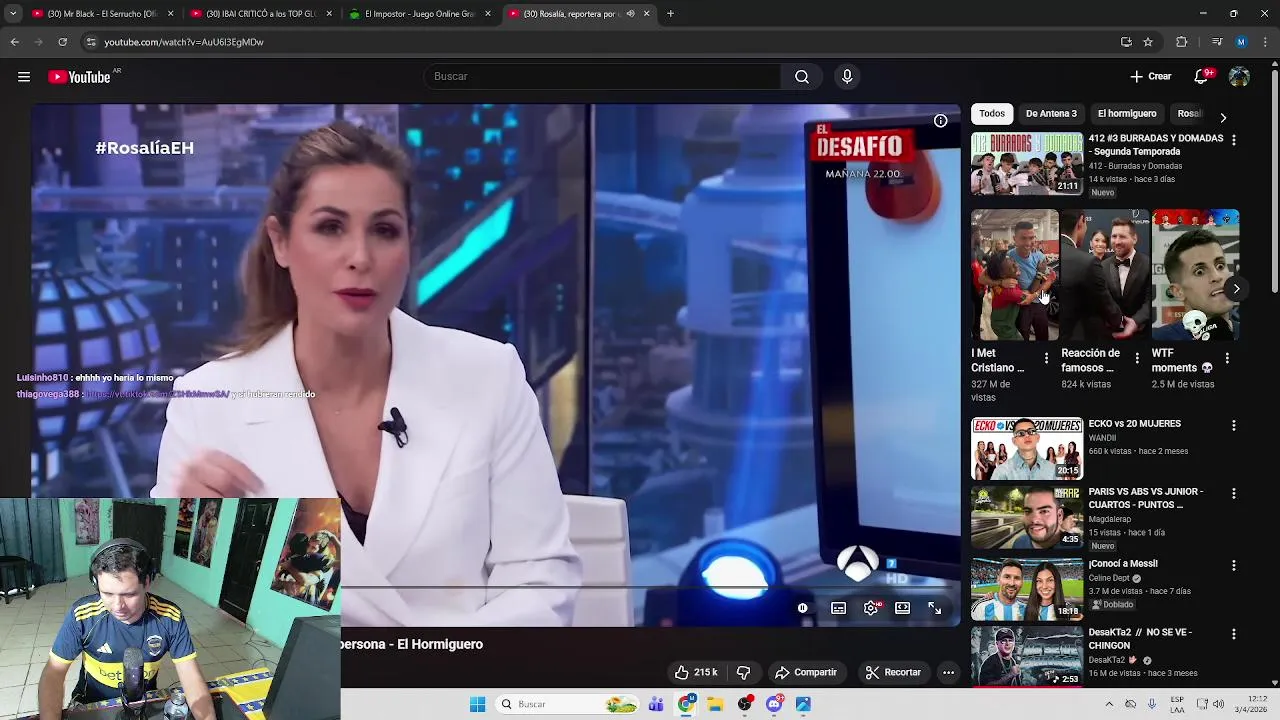Image resolution: width=1280 pixels, height=720 pixels.
Task: Open Chrome media controls icon
Action: point(1217,42)
